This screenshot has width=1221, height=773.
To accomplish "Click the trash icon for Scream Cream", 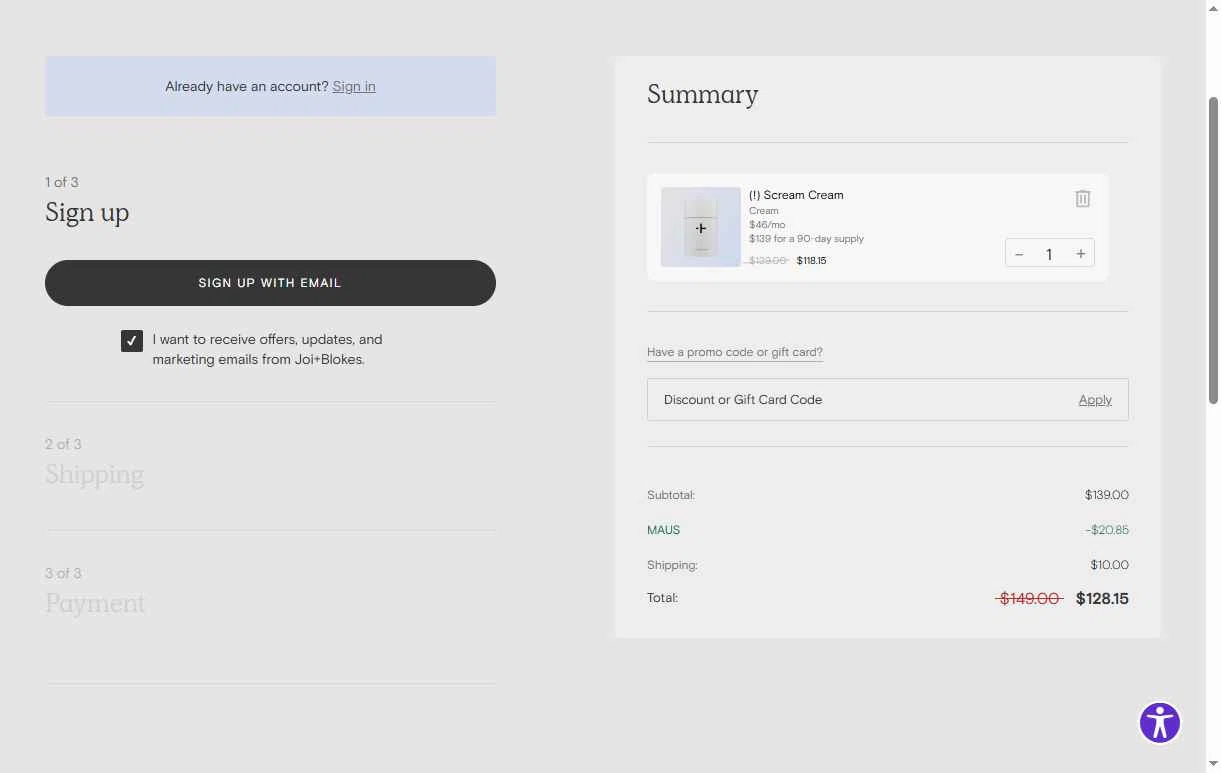I will 1082,198.
